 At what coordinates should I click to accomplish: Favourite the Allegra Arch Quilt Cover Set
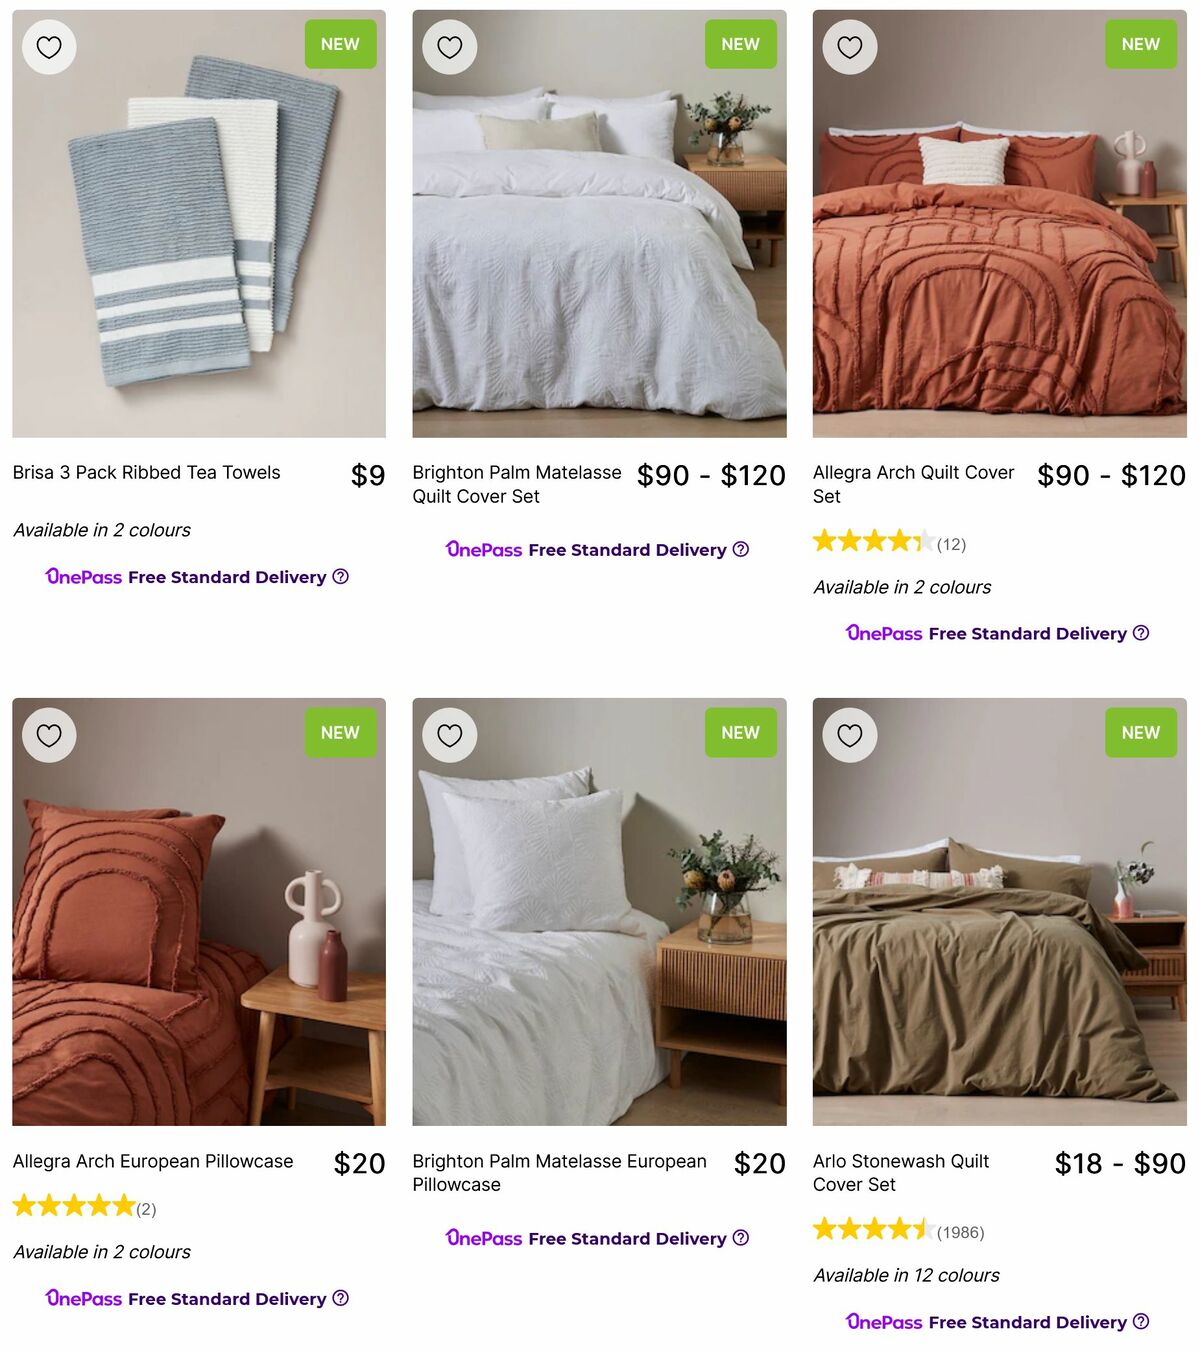click(x=849, y=46)
